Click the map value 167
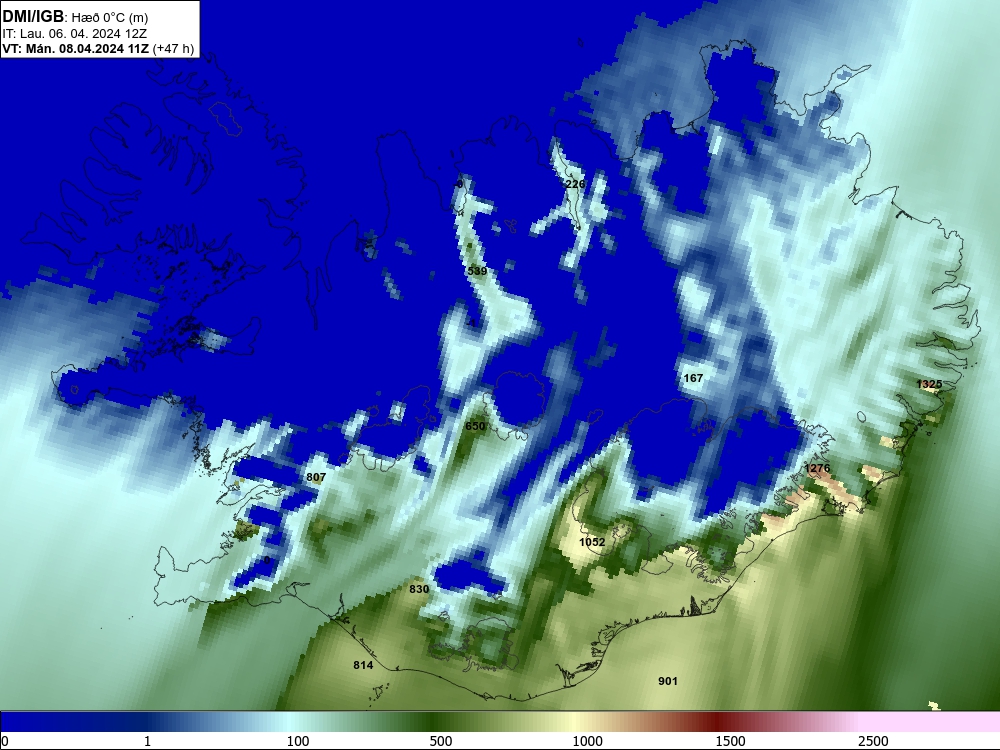This screenshot has width=1000, height=750. point(693,378)
